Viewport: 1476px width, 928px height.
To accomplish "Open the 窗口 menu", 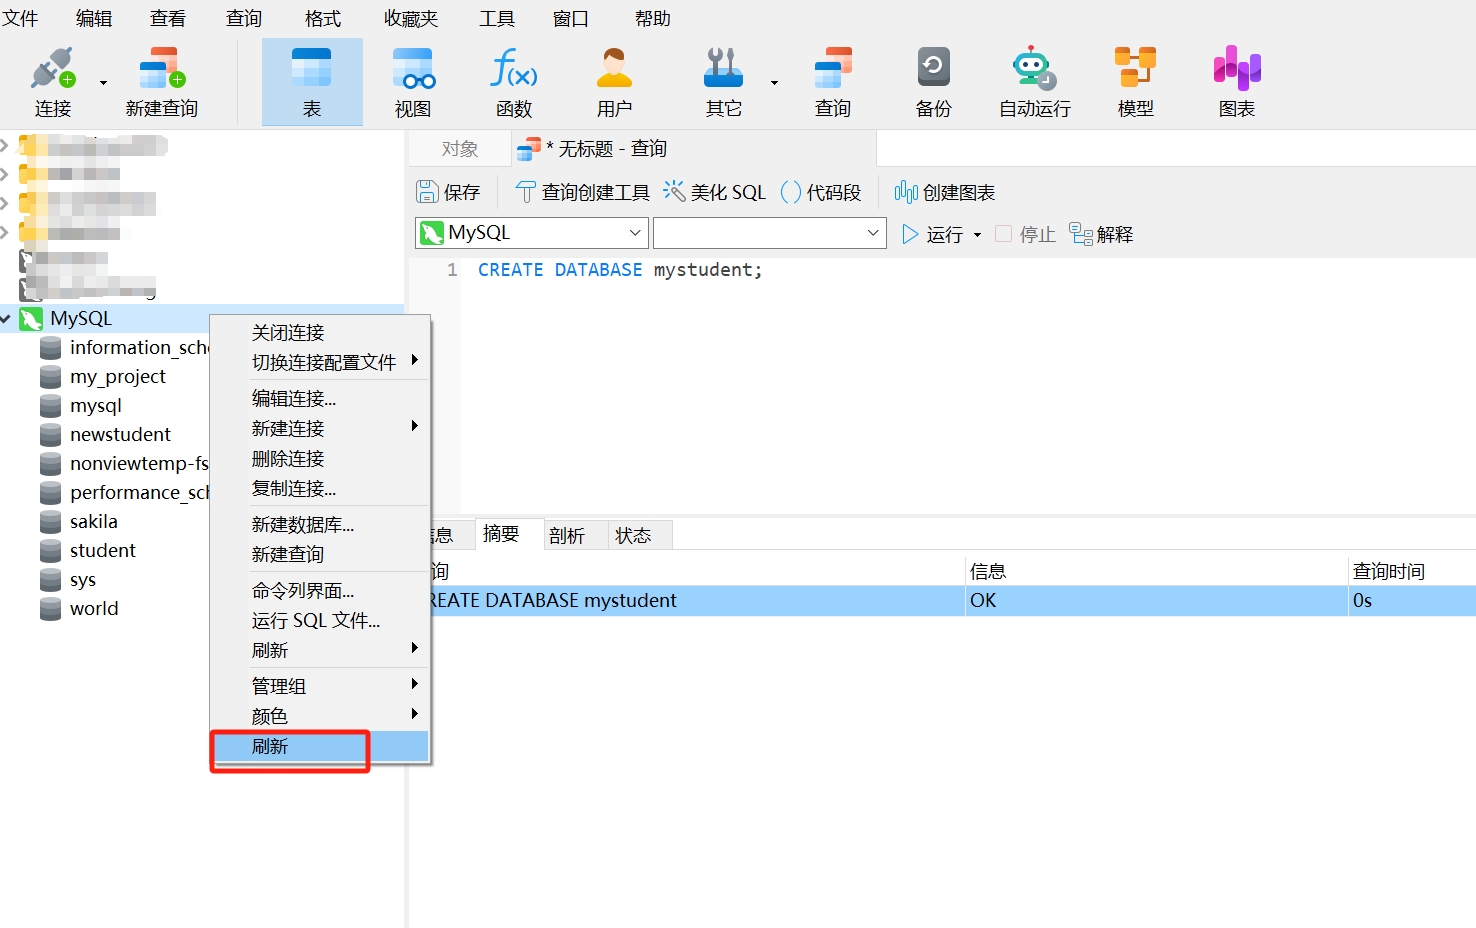I will [x=571, y=18].
